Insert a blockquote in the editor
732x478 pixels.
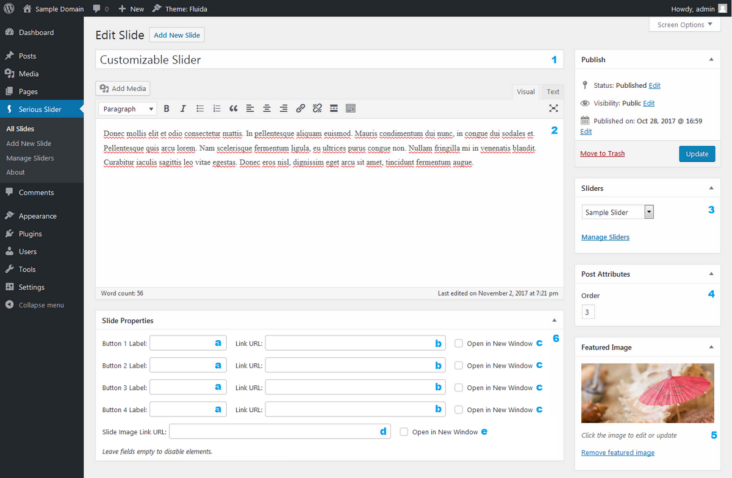tap(233, 108)
